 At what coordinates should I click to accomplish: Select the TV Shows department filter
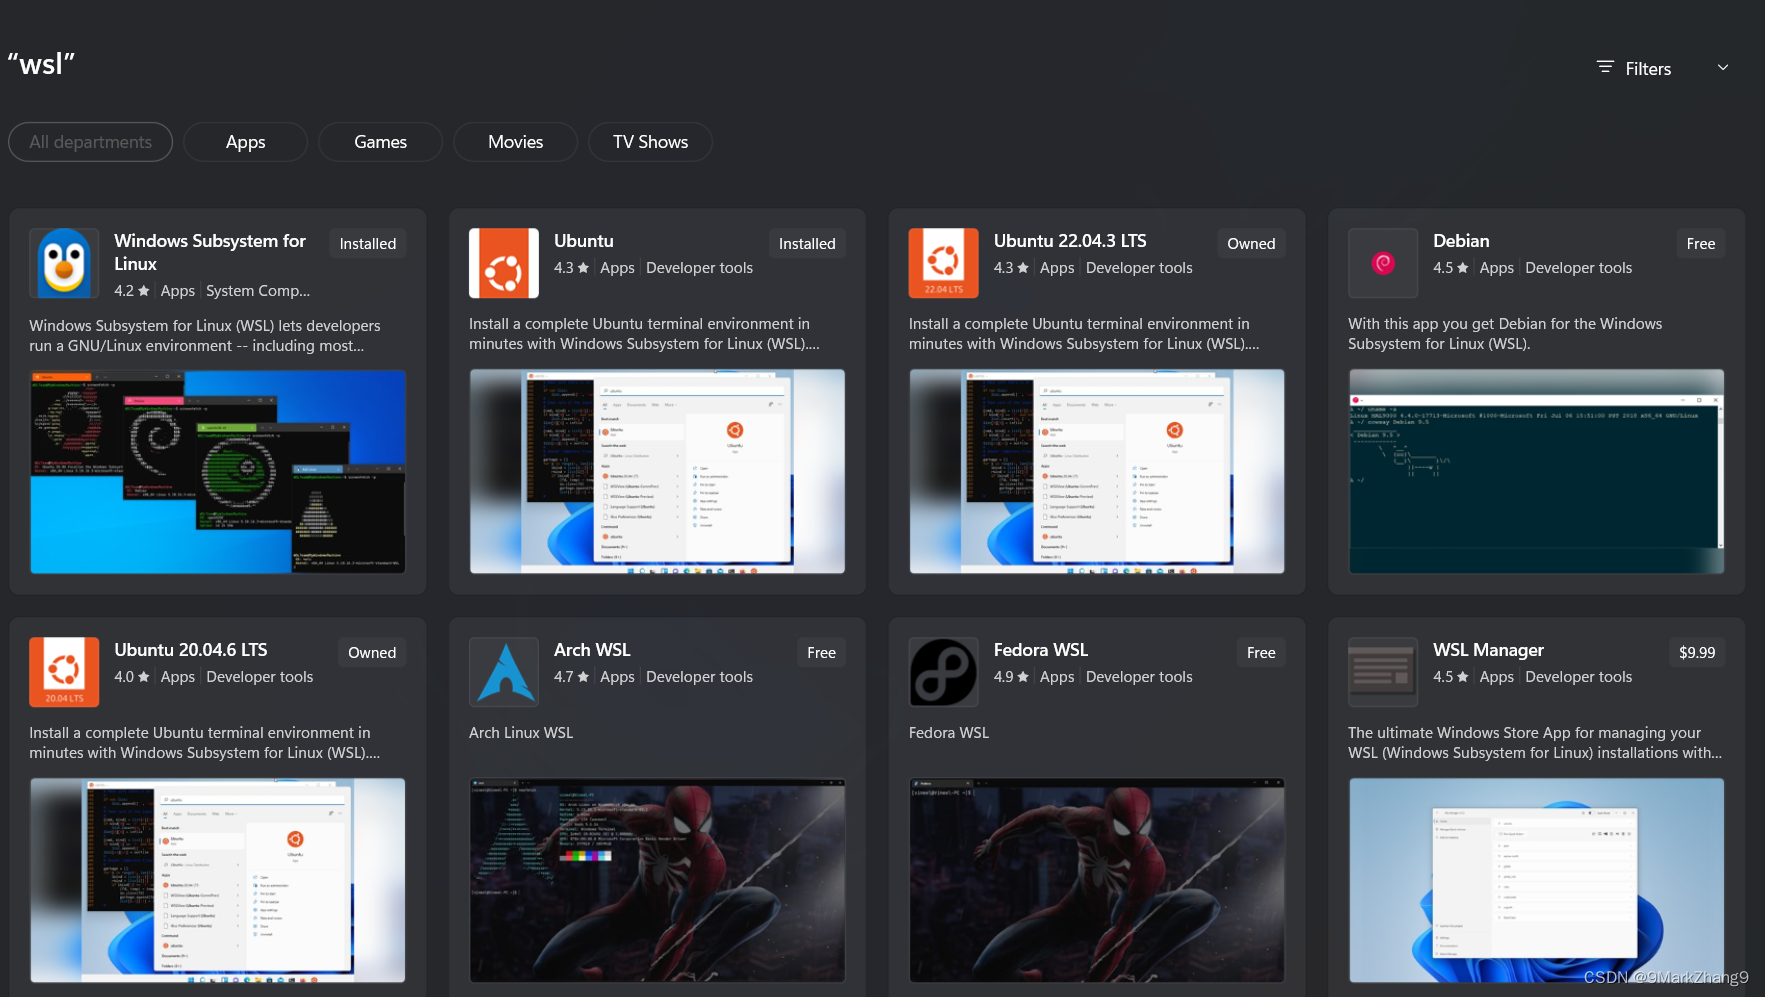[650, 142]
